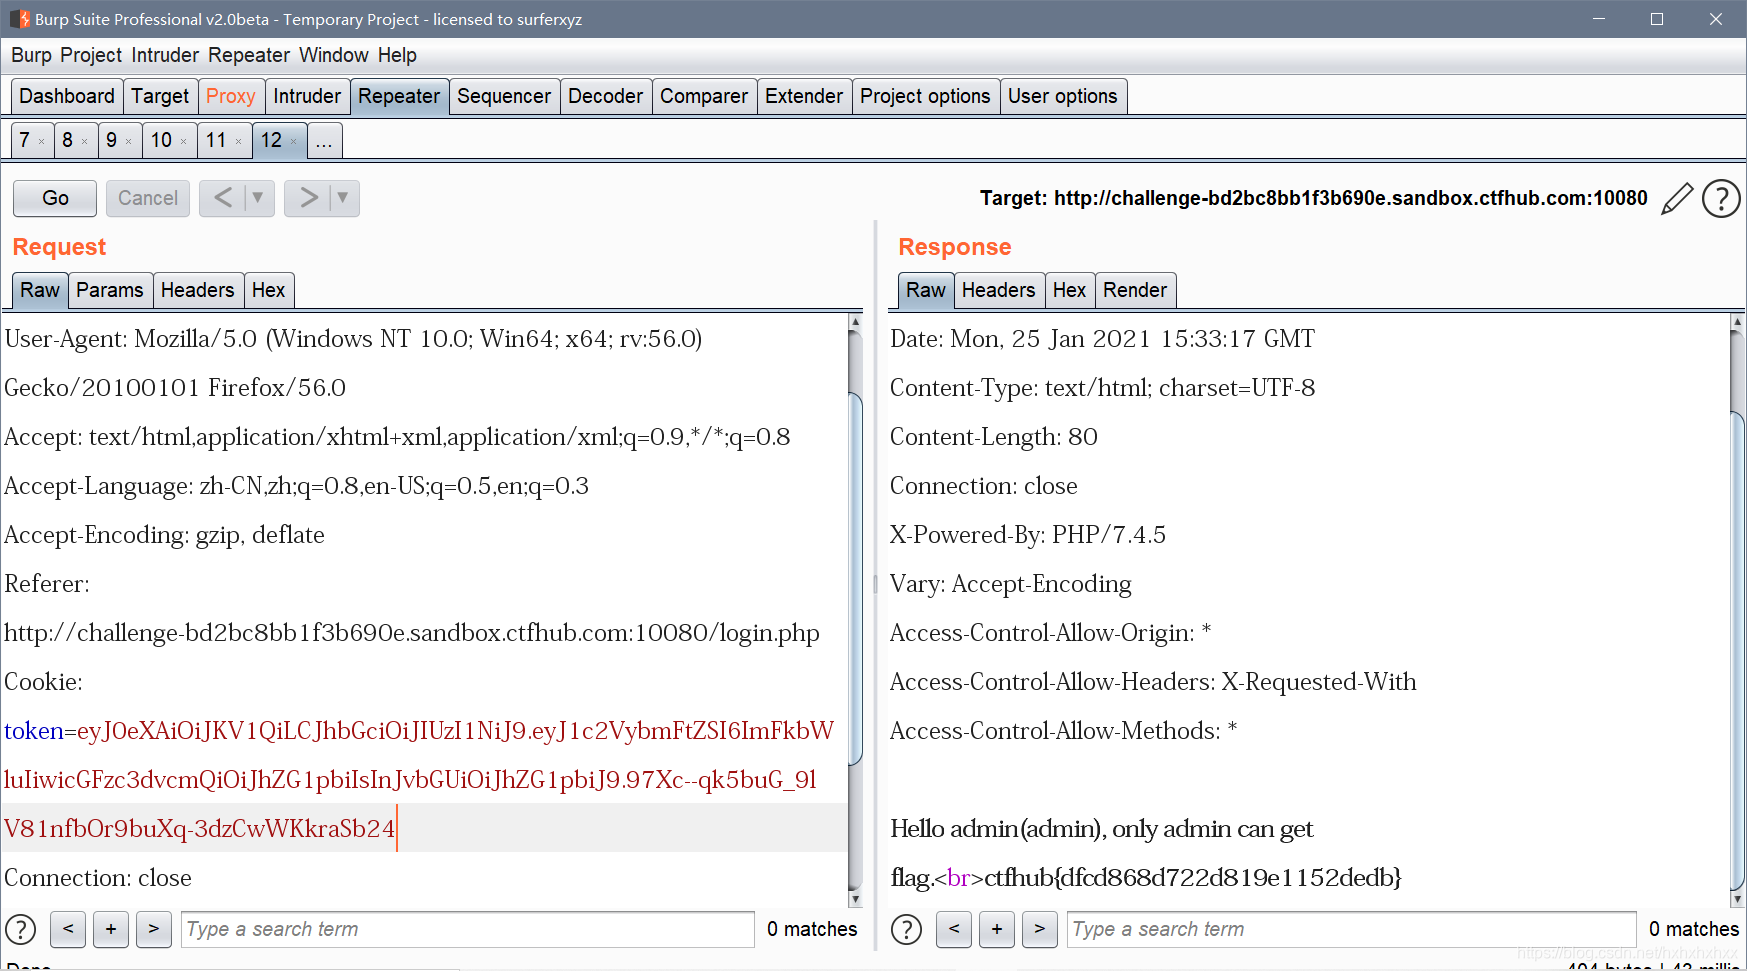Image resolution: width=1747 pixels, height=971 pixels.
Task: Open response search help icon
Action: point(907,929)
